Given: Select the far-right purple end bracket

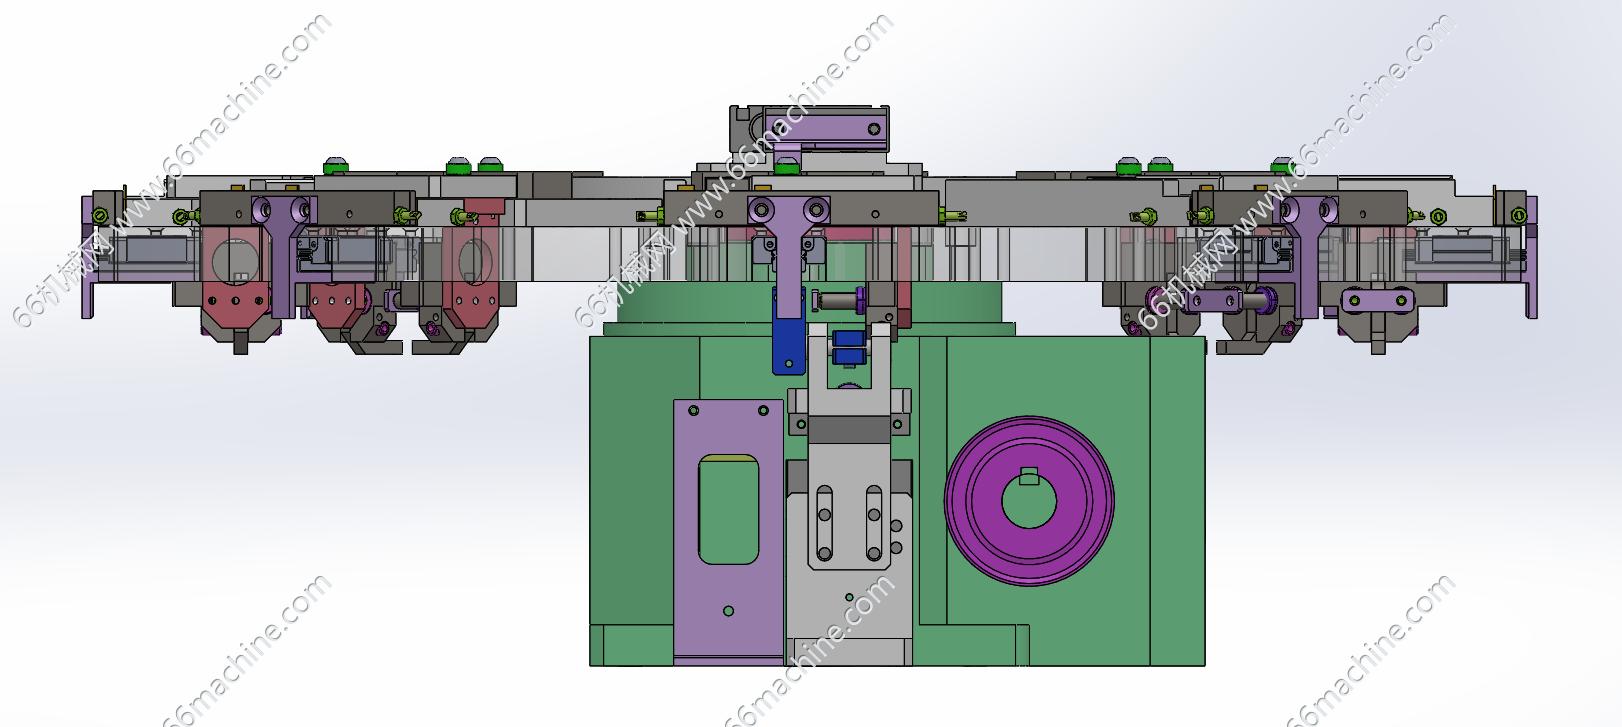Looking at the screenshot, I should (x=1530, y=260).
